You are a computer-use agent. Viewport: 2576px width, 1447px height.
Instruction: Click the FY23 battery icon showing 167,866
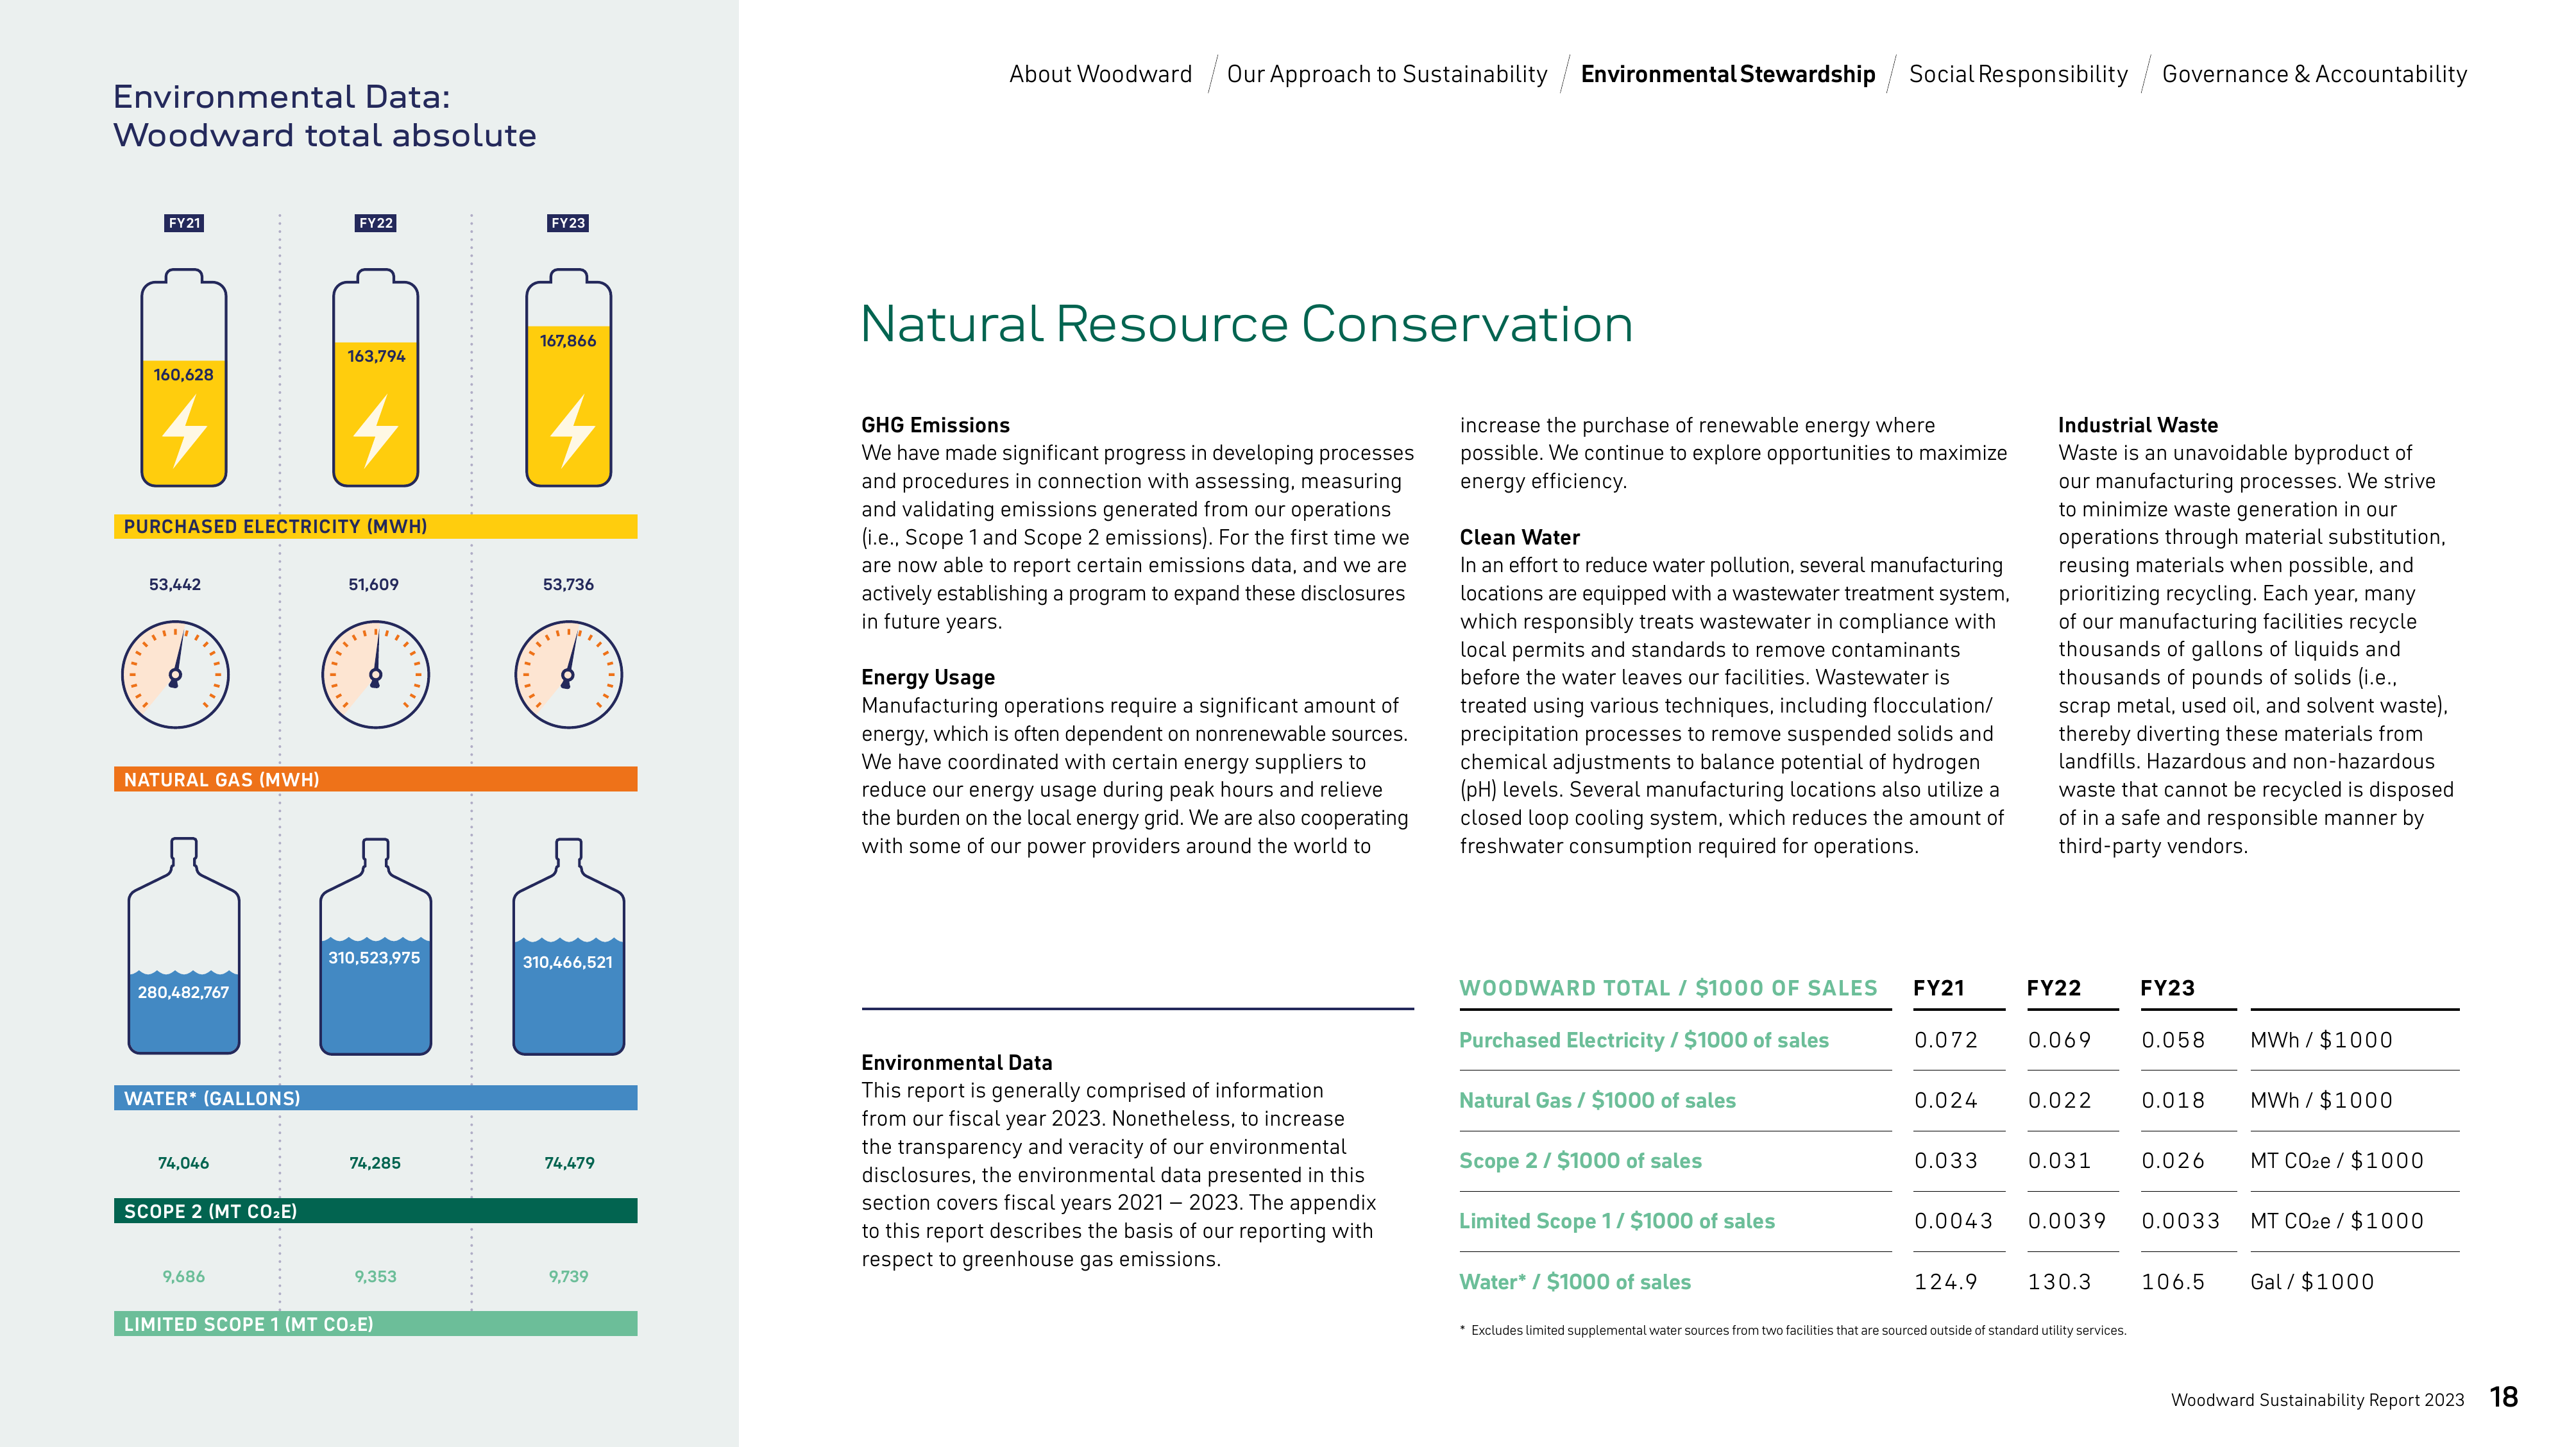click(x=569, y=377)
